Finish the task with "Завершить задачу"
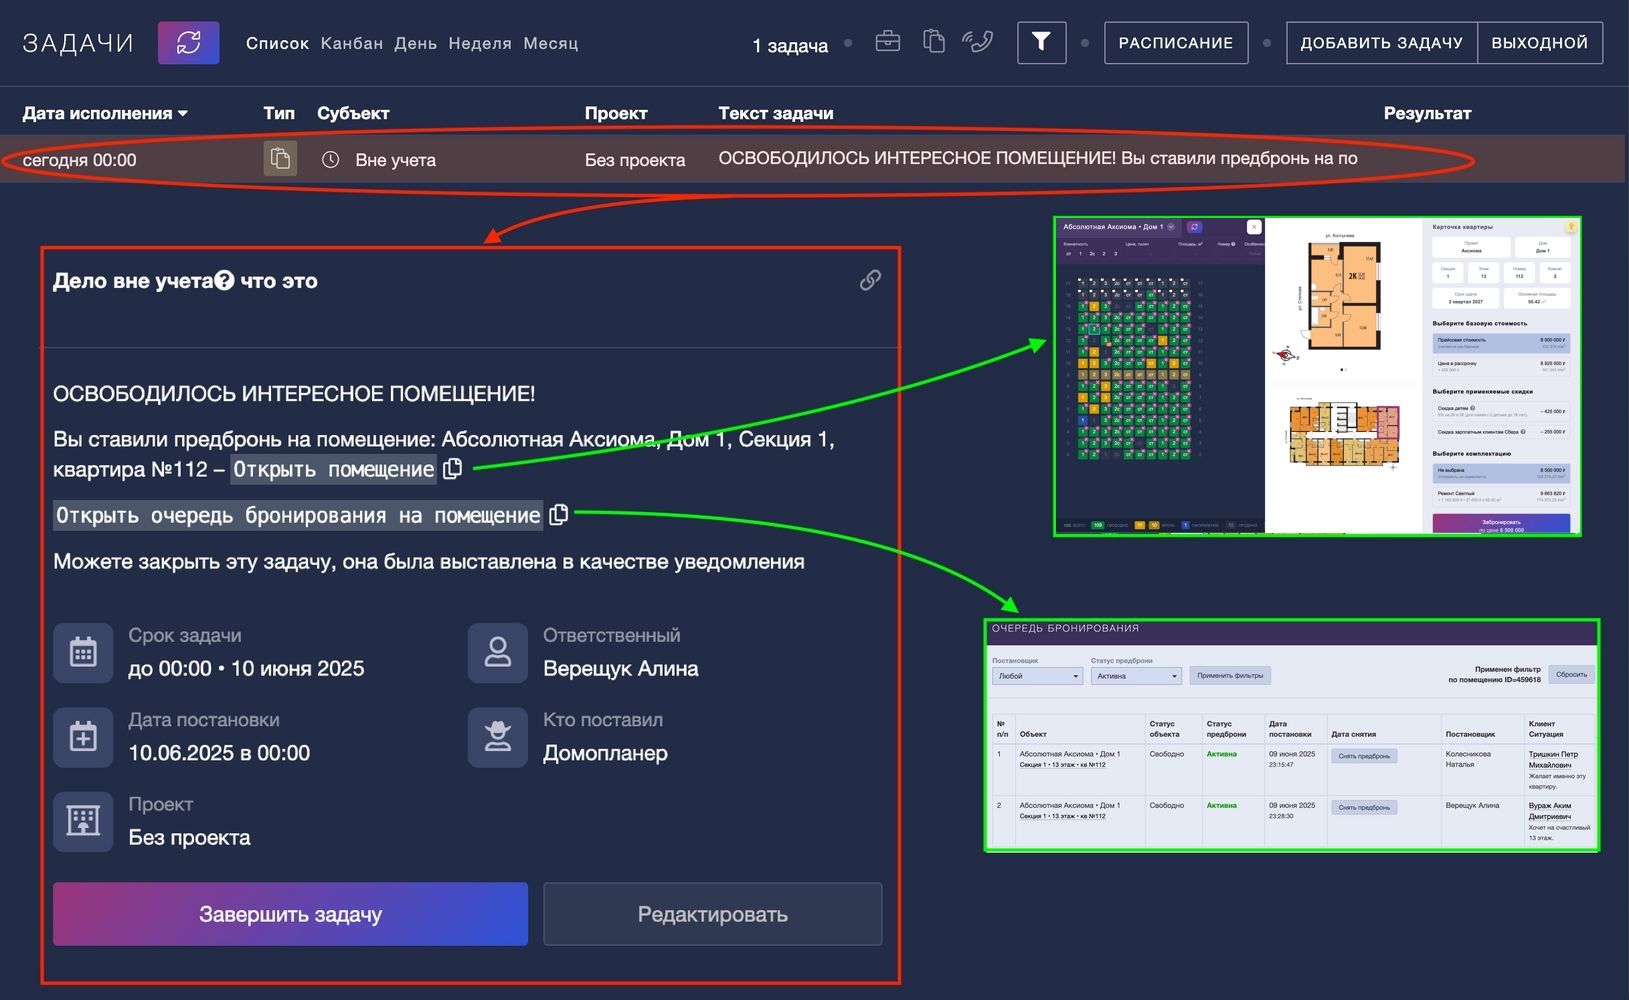Screen dimensions: 1629x1000 [290, 914]
